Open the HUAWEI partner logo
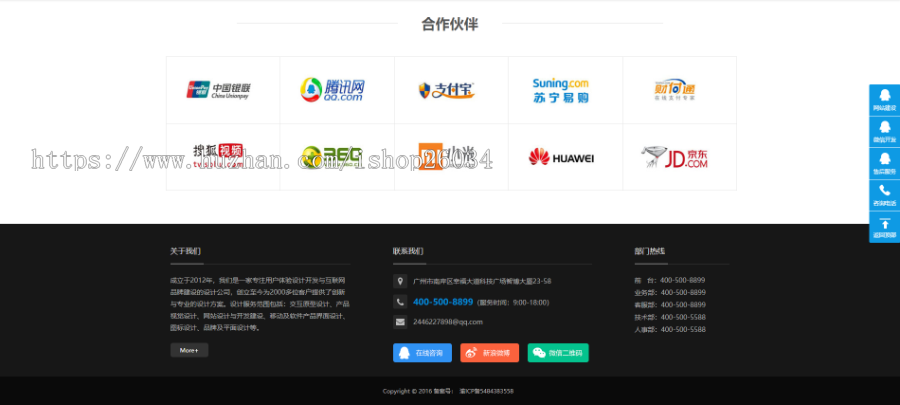 coord(561,157)
